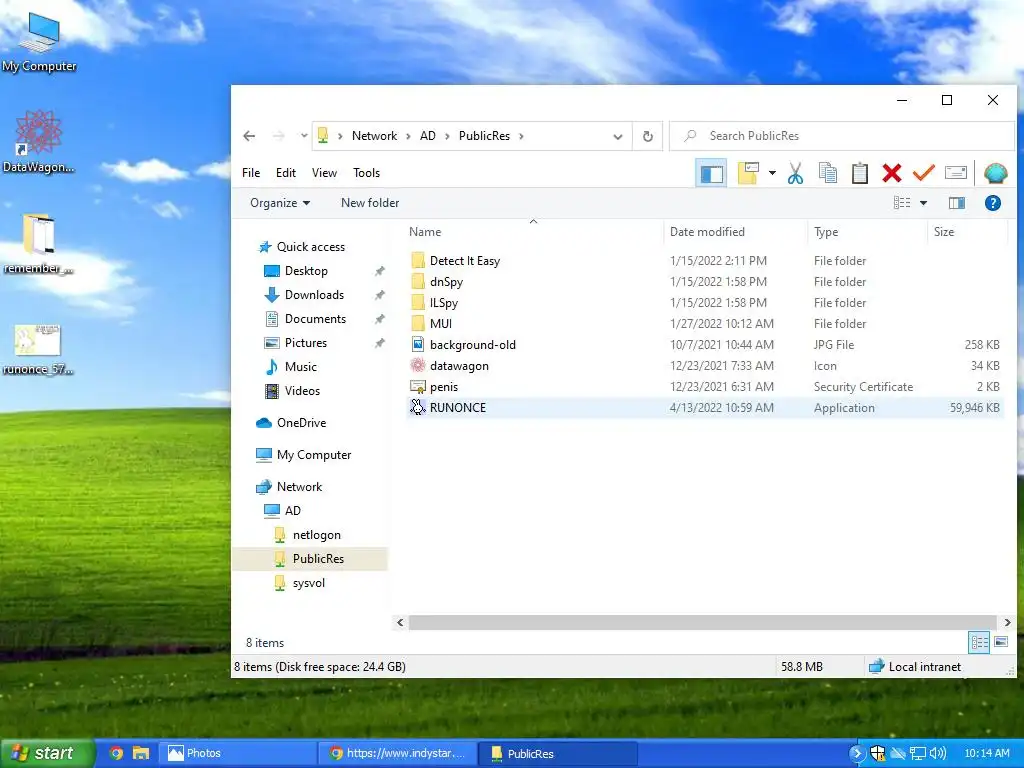Sort by Date modified column header
The image size is (1024, 768).
coord(736,232)
